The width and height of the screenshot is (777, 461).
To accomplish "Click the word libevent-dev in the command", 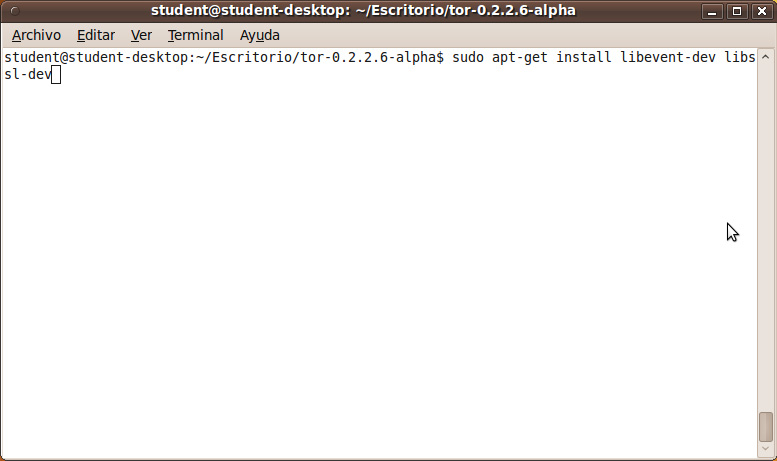I will (667, 58).
